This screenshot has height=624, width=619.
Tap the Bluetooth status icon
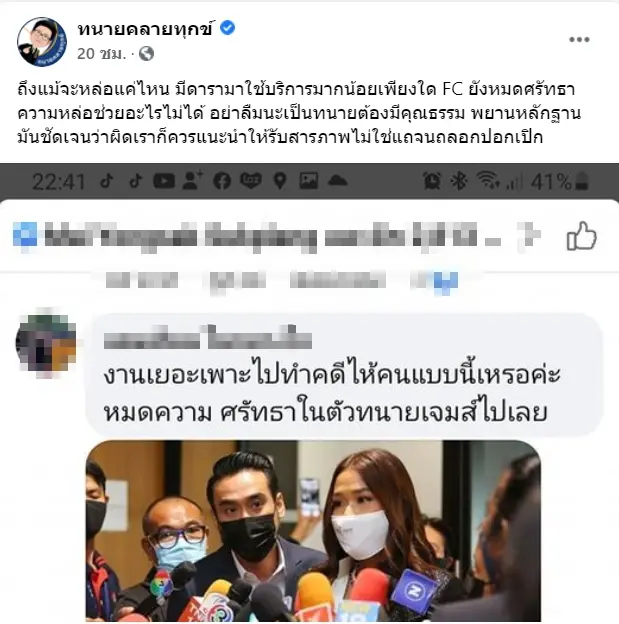[x=458, y=181]
